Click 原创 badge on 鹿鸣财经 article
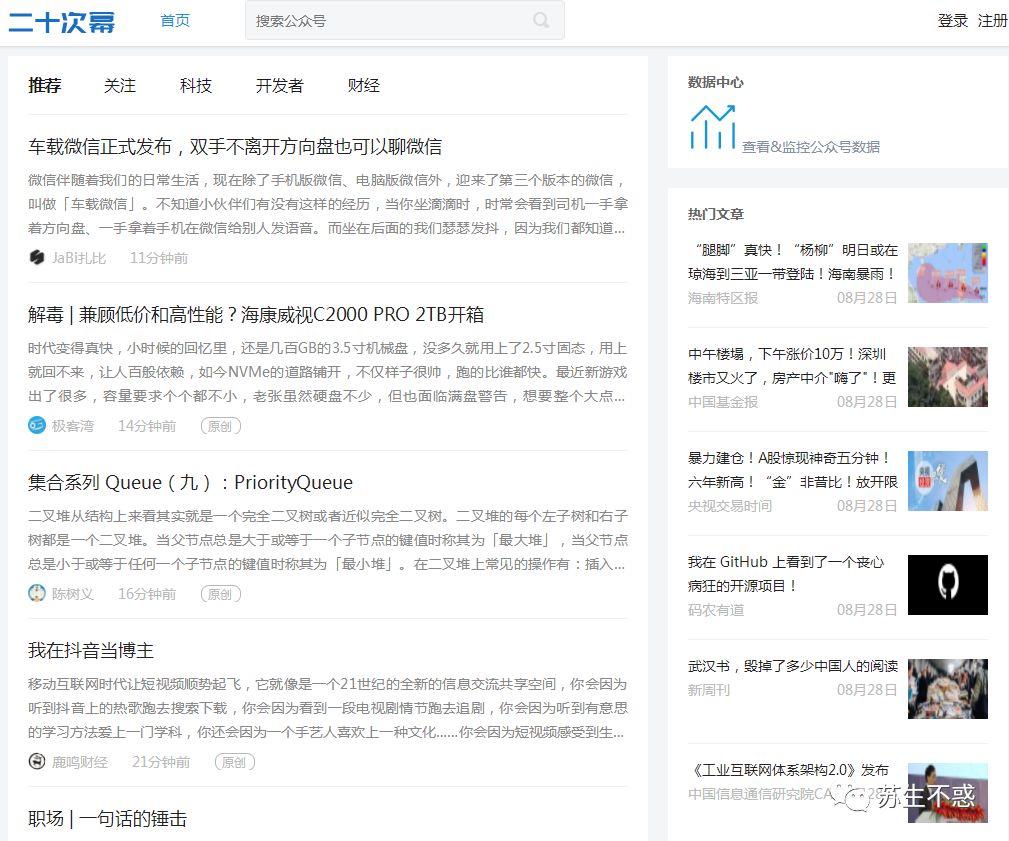The image size is (1009, 841). 235,762
